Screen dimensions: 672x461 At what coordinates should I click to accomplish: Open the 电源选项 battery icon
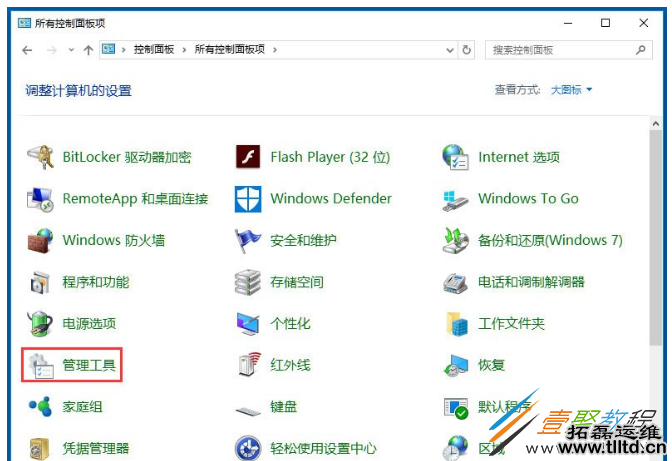click(x=40, y=323)
